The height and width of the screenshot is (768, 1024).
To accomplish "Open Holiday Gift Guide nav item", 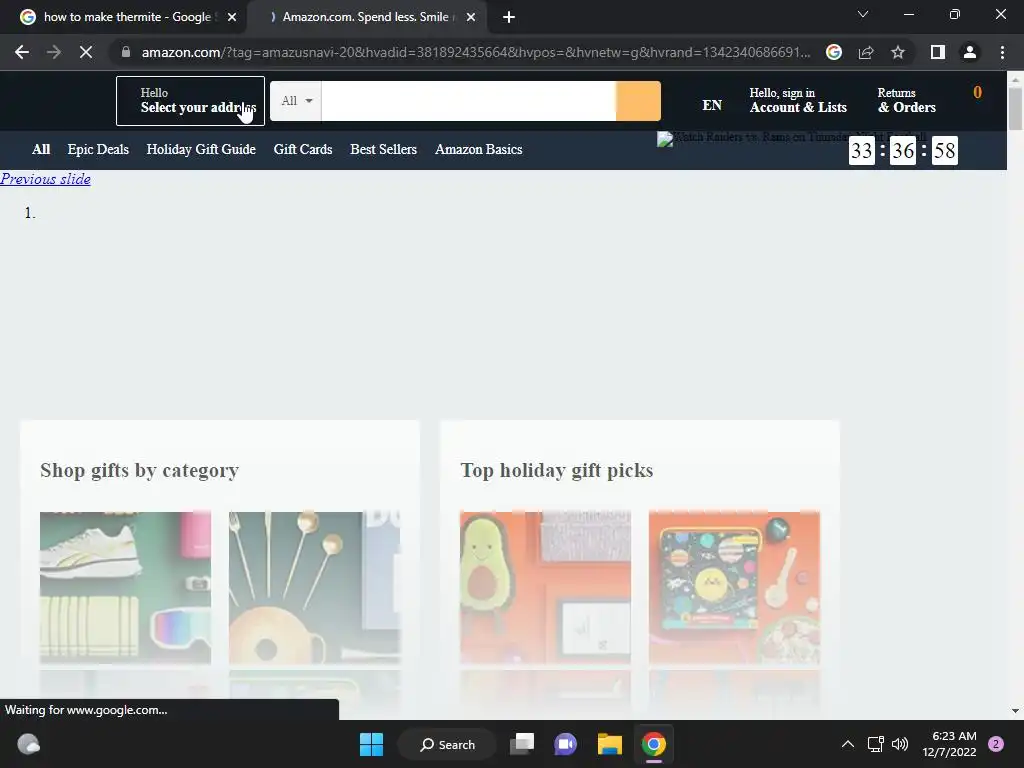I will click(201, 150).
